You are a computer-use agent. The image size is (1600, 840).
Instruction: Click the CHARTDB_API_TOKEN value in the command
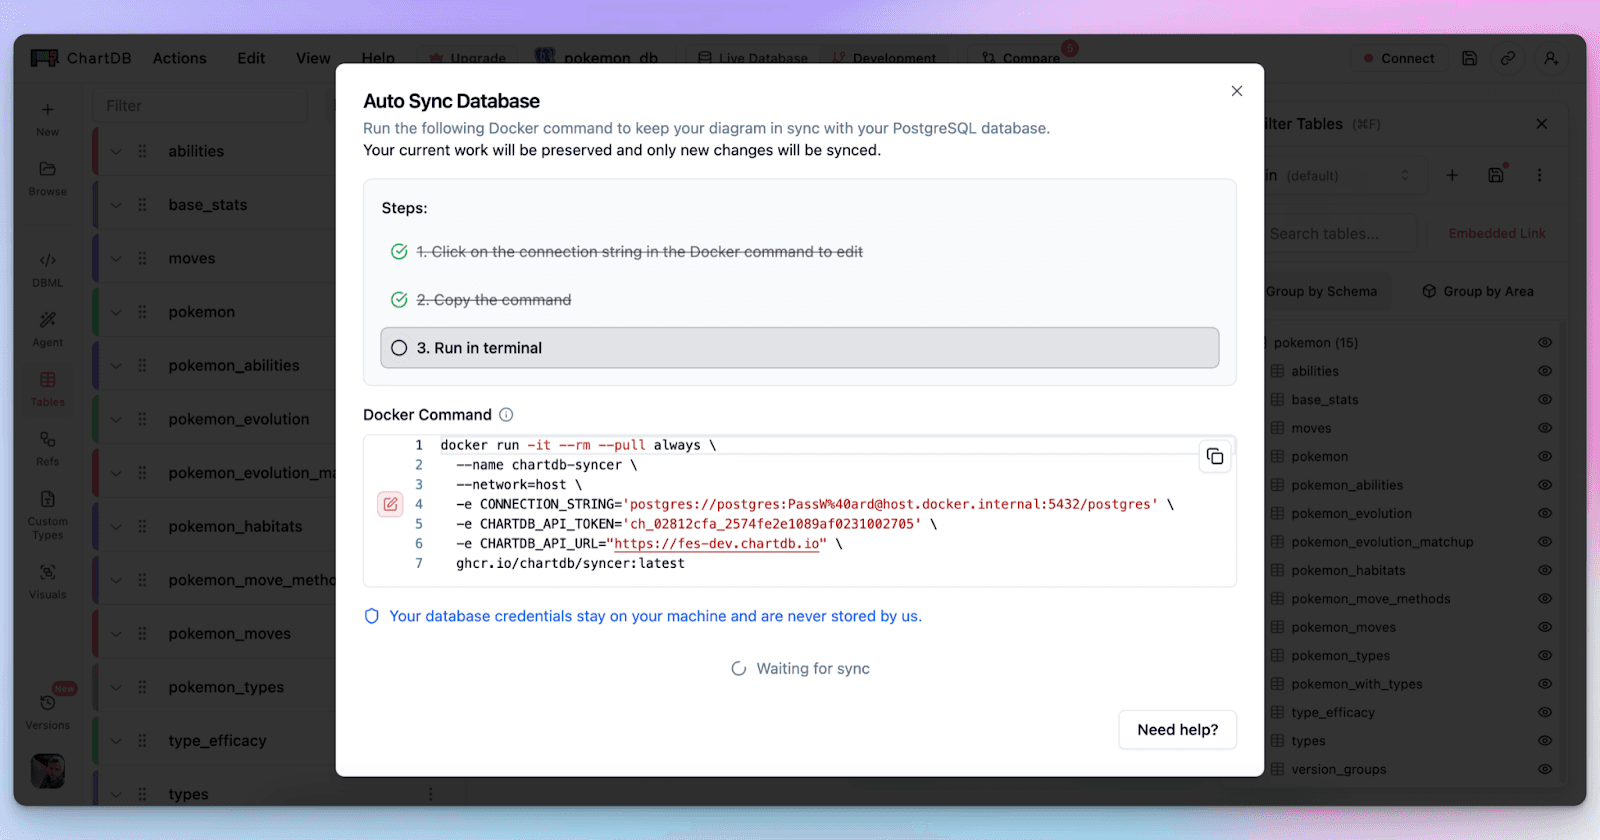[x=772, y=524]
